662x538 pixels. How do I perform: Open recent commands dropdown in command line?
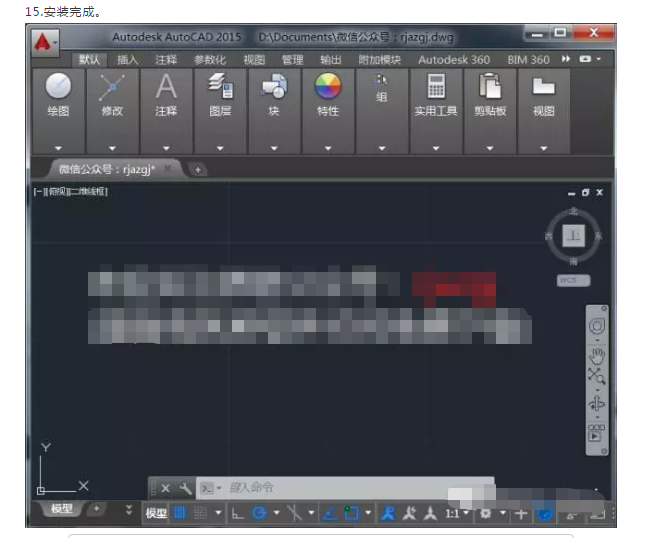coord(219,488)
